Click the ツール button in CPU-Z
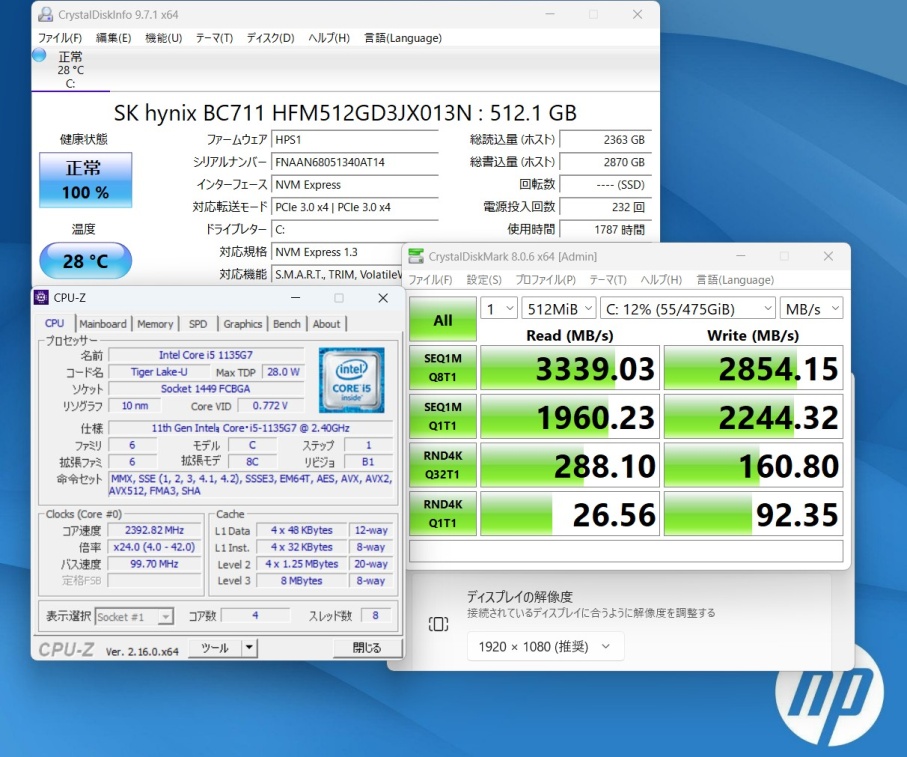This screenshot has width=907, height=757. click(x=215, y=648)
